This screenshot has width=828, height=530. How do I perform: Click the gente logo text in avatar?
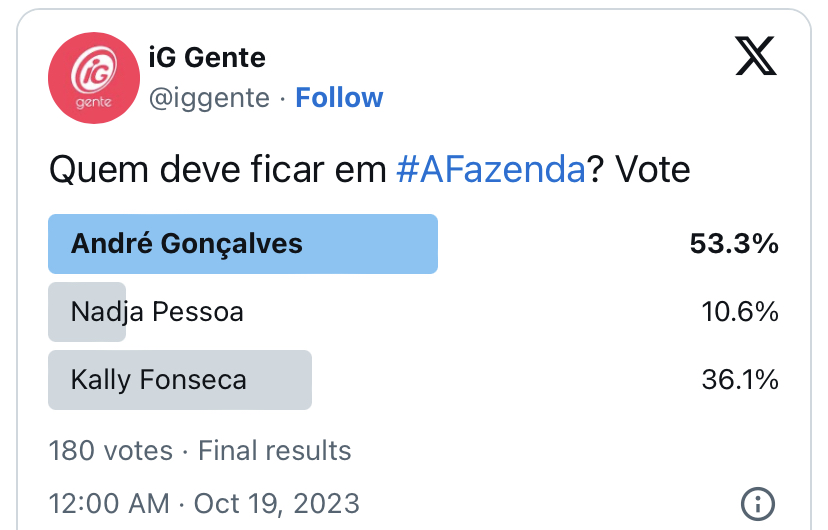pos(93,102)
